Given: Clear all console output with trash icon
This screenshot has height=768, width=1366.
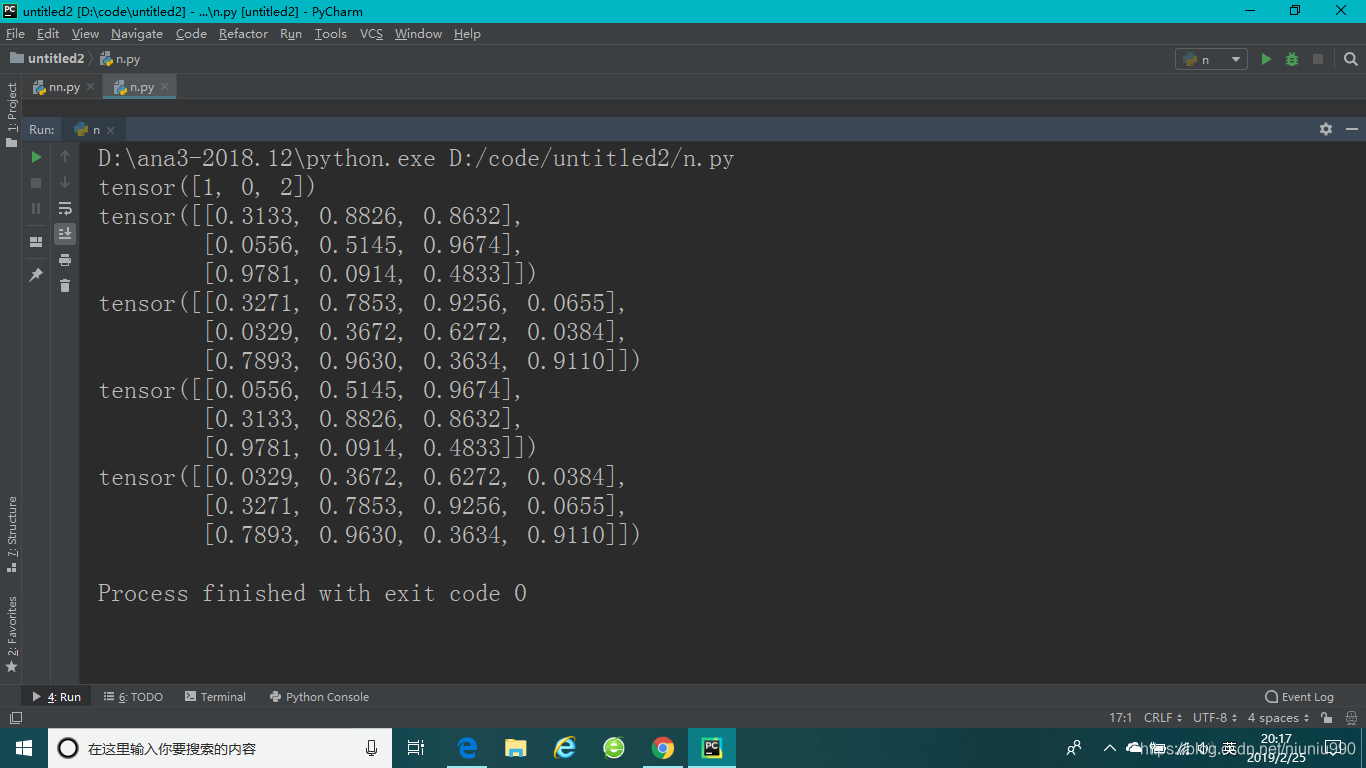Looking at the screenshot, I should coord(65,286).
